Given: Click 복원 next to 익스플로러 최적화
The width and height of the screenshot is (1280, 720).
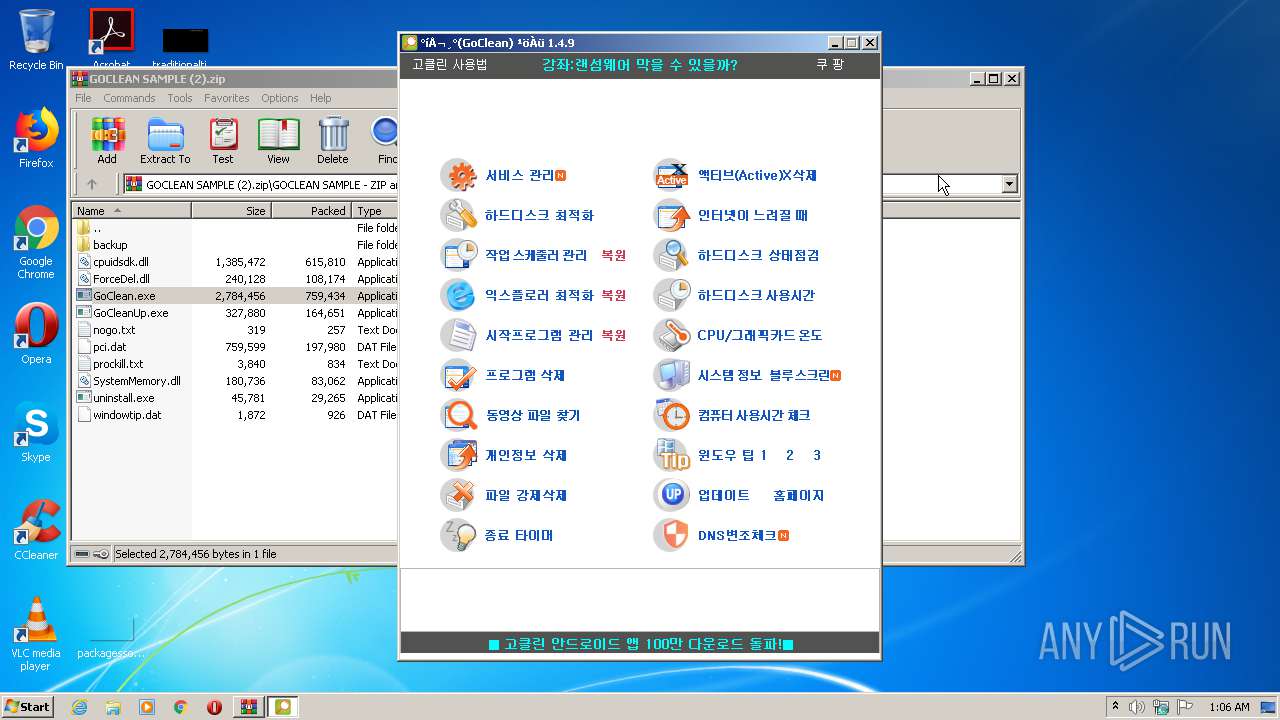Looking at the screenshot, I should tap(613, 295).
